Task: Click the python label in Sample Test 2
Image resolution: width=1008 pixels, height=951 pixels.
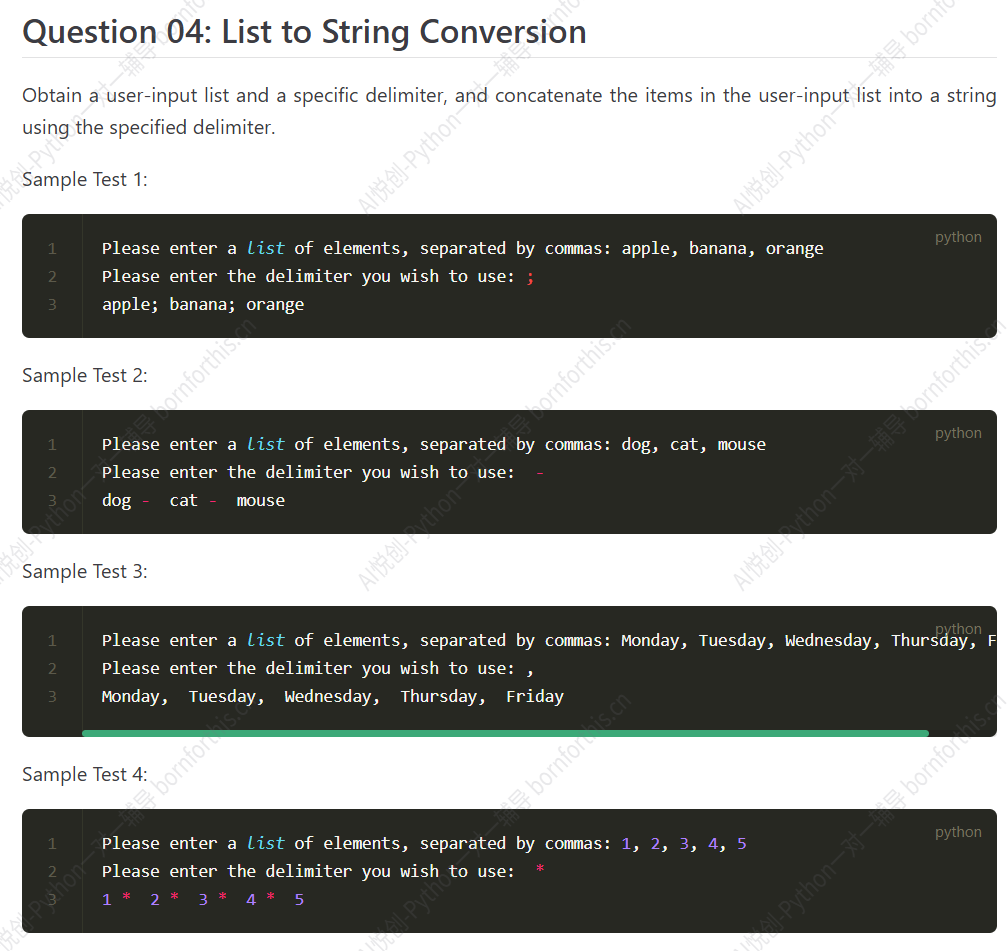Action: click(958, 433)
